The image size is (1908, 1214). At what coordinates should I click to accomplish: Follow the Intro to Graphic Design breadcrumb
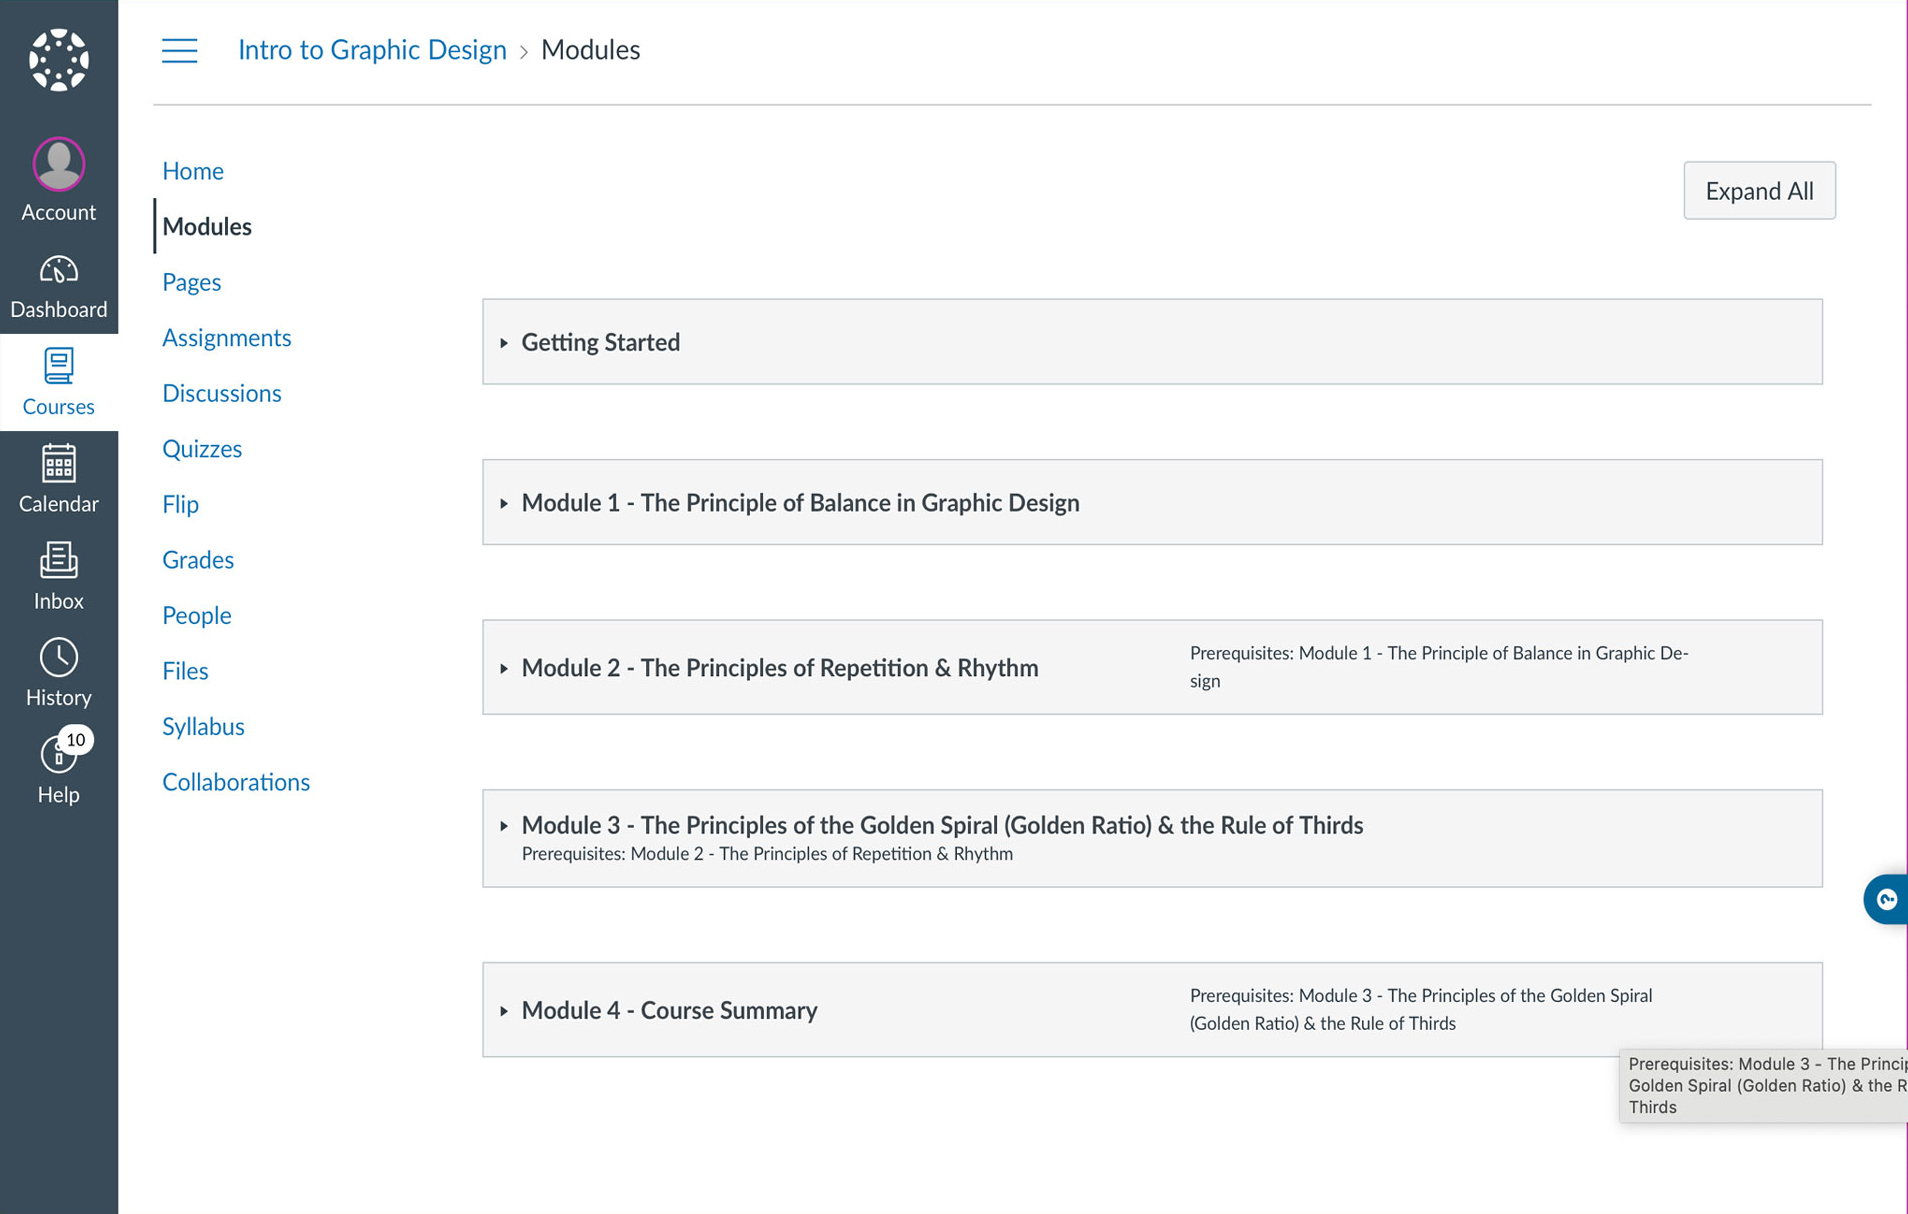pos(372,50)
